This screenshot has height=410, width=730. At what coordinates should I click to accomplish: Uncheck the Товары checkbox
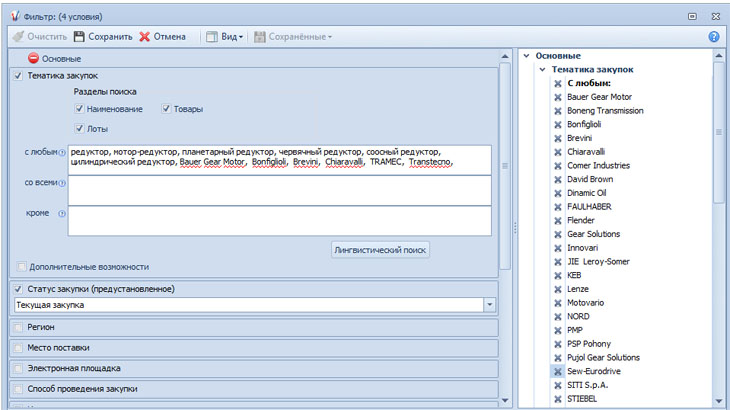[x=166, y=109]
